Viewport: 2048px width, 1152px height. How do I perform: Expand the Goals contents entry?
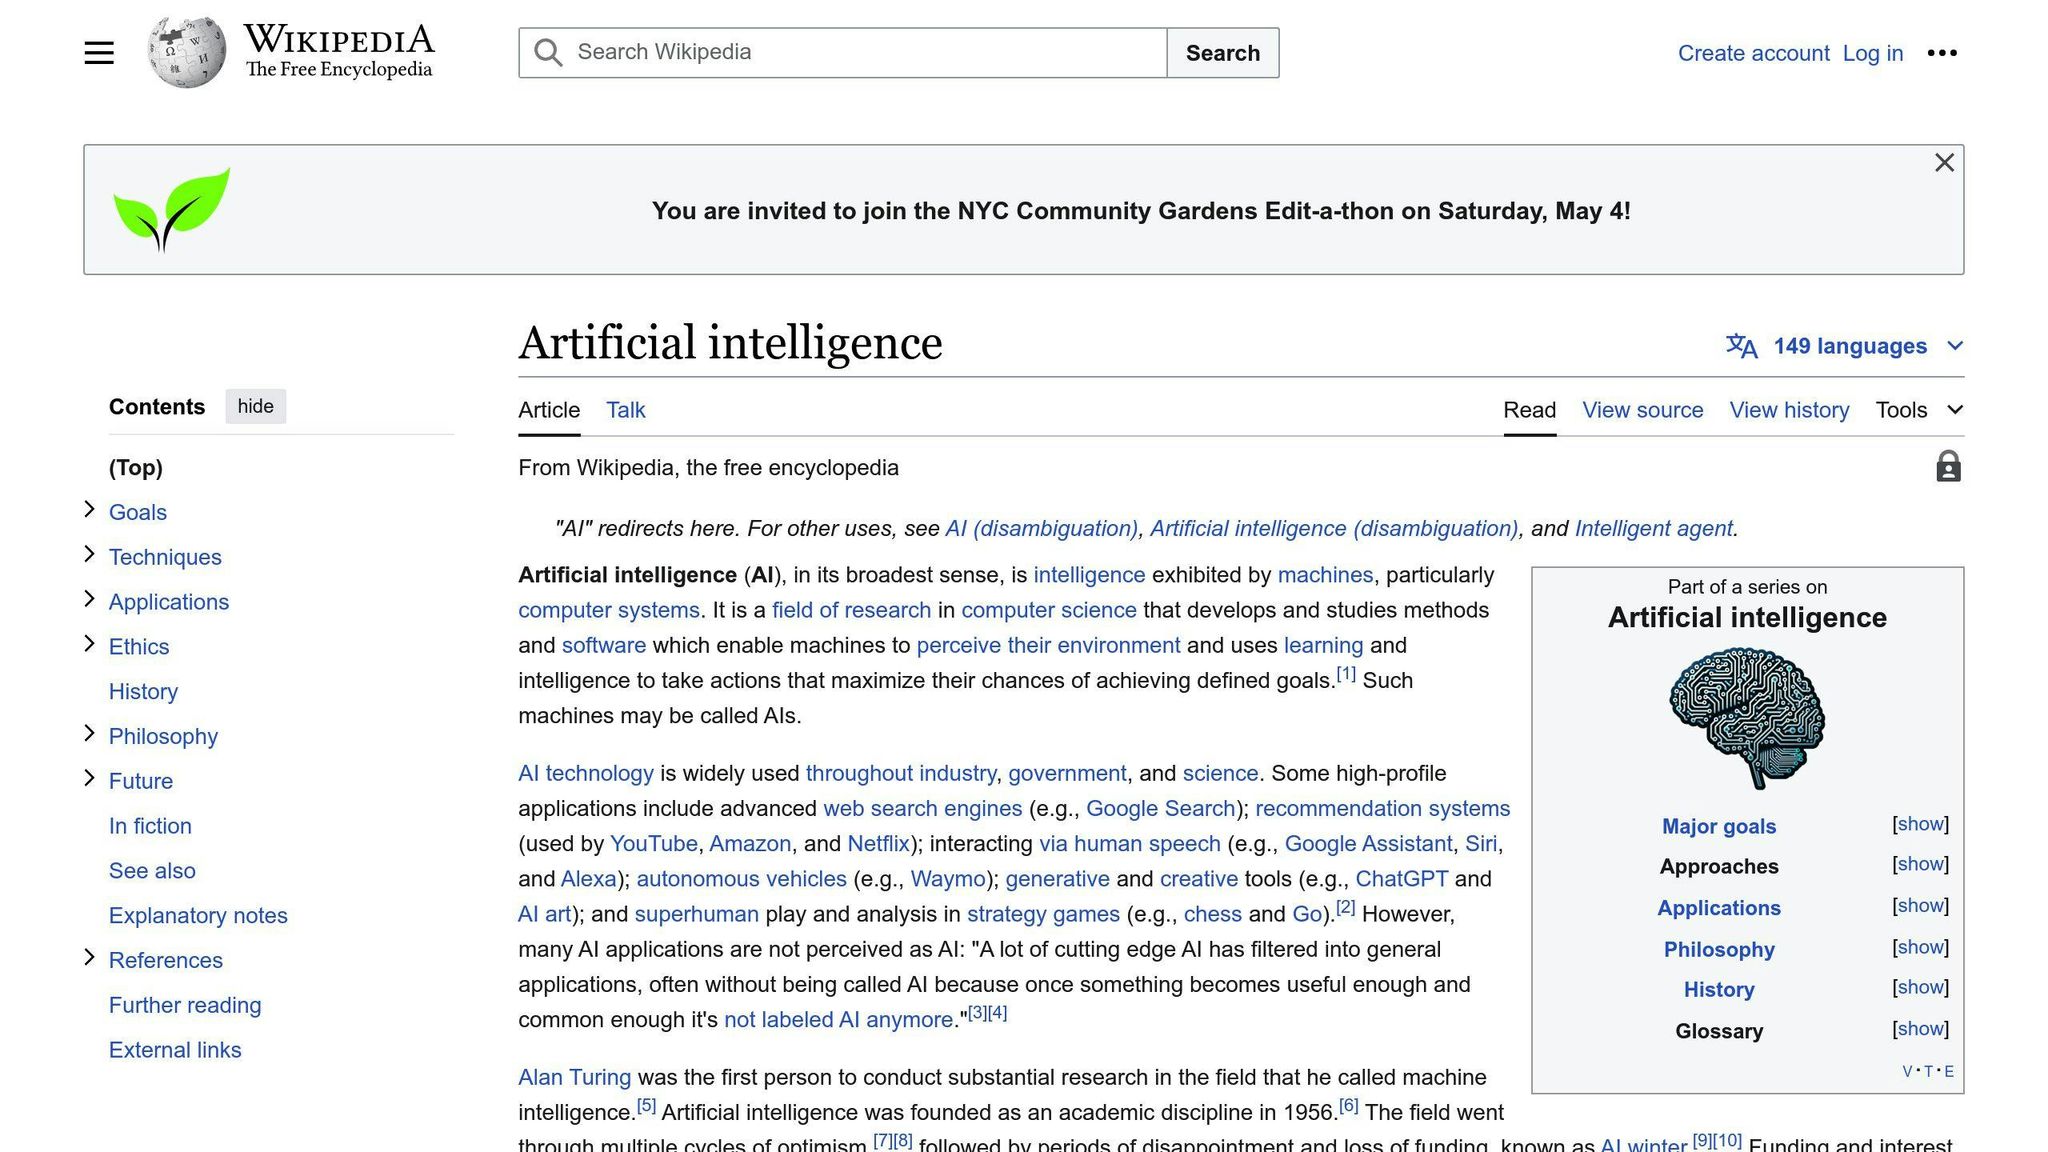pyautogui.click(x=89, y=510)
